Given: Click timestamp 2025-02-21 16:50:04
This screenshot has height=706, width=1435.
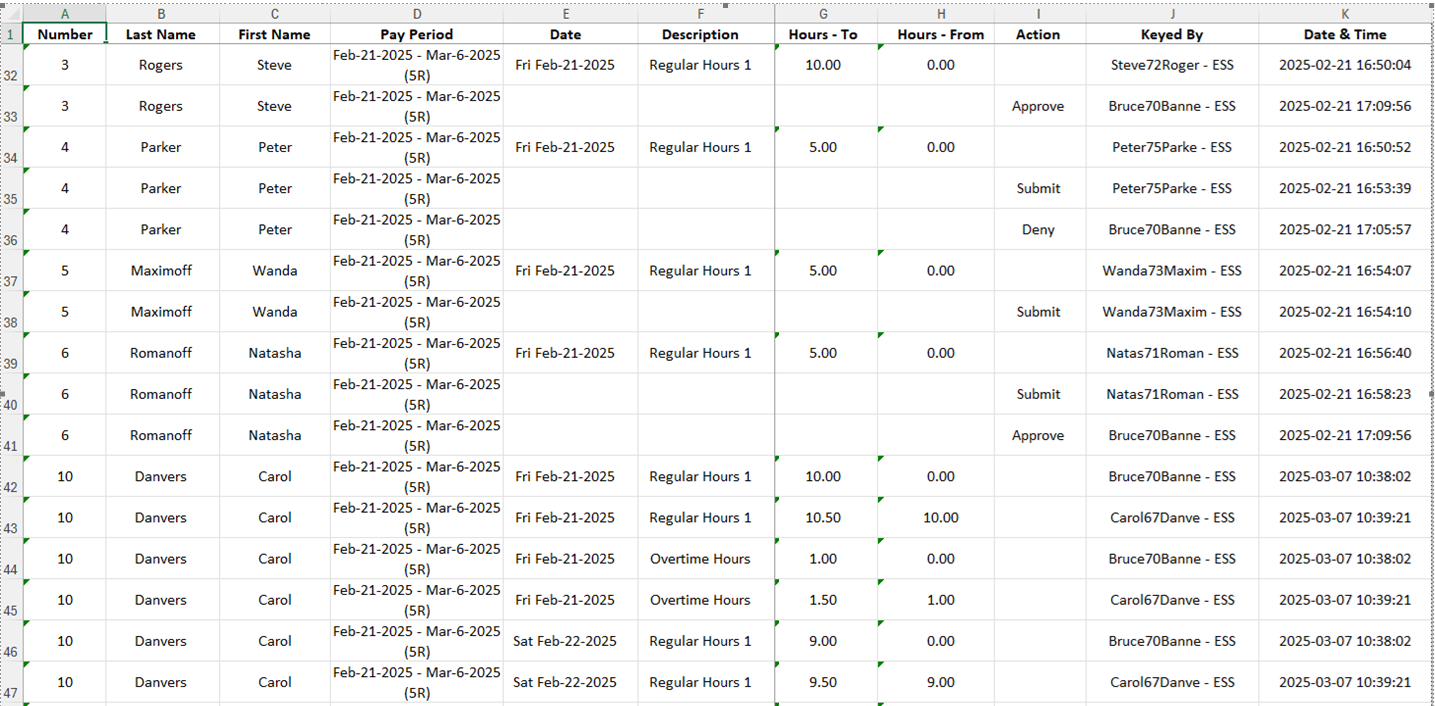Looking at the screenshot, I should point(1345,65).
